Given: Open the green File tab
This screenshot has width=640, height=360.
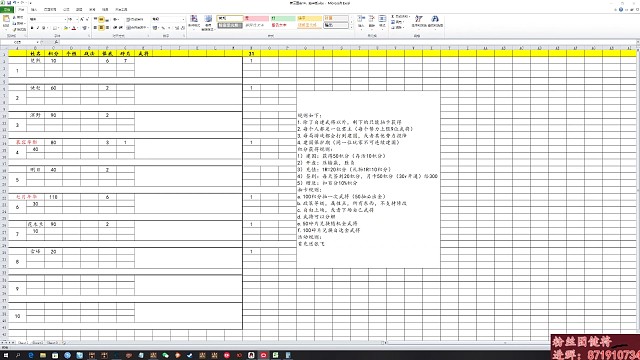Looking at the screenshot, I should click(7, 9).
